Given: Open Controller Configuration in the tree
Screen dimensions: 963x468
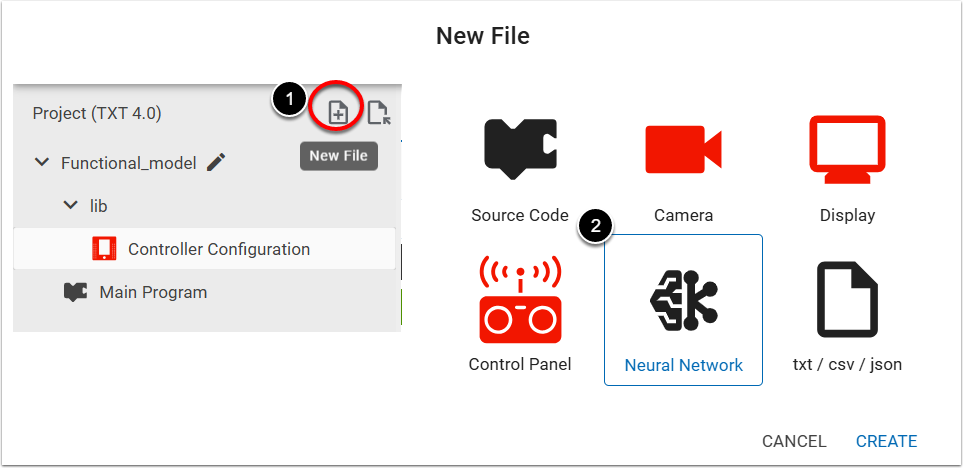Looking at the screenshot, I should point(218,249).
